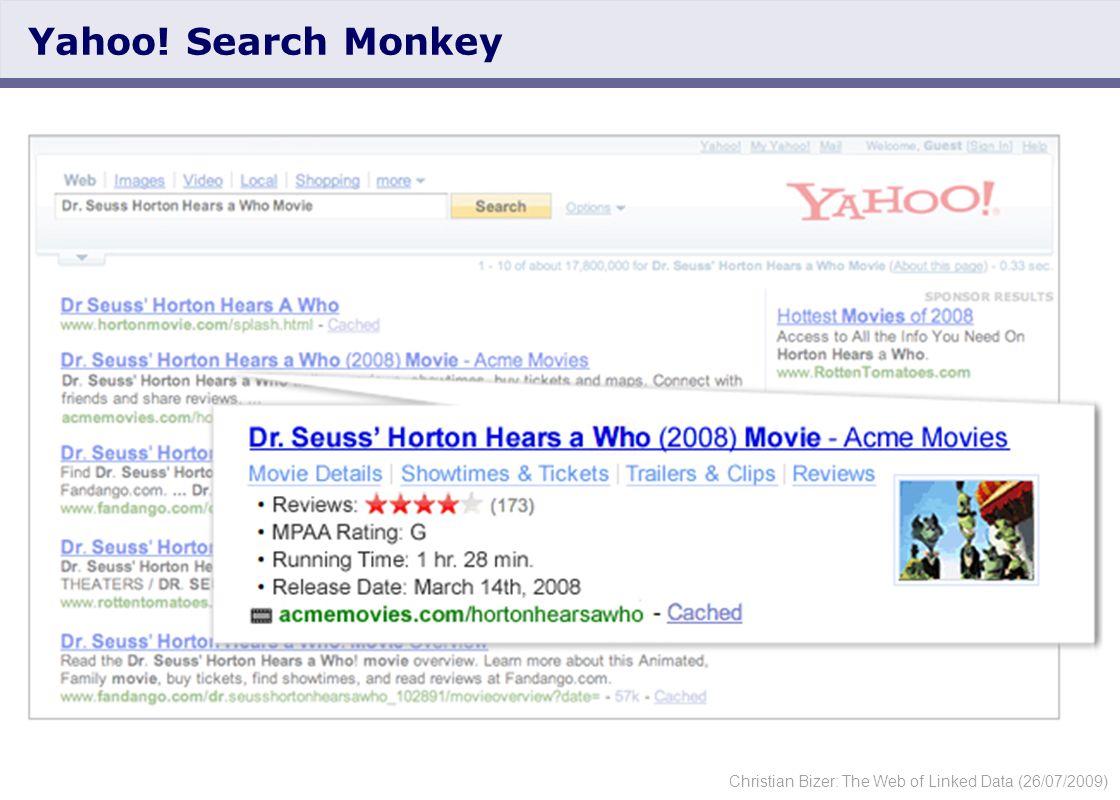Switch to the Video search tab
Viewport: 1120px width, 800px height.
pos(203,181)
